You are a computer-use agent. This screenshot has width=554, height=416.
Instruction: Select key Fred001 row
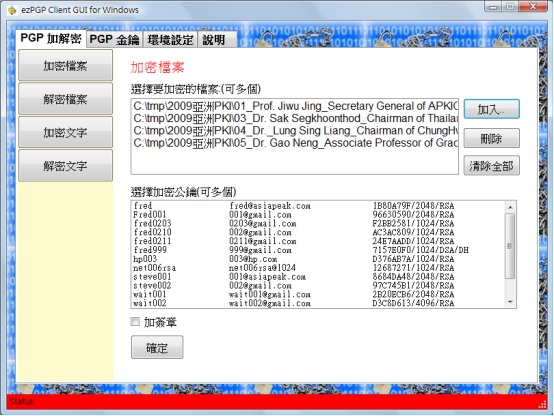tap(318, 215)
